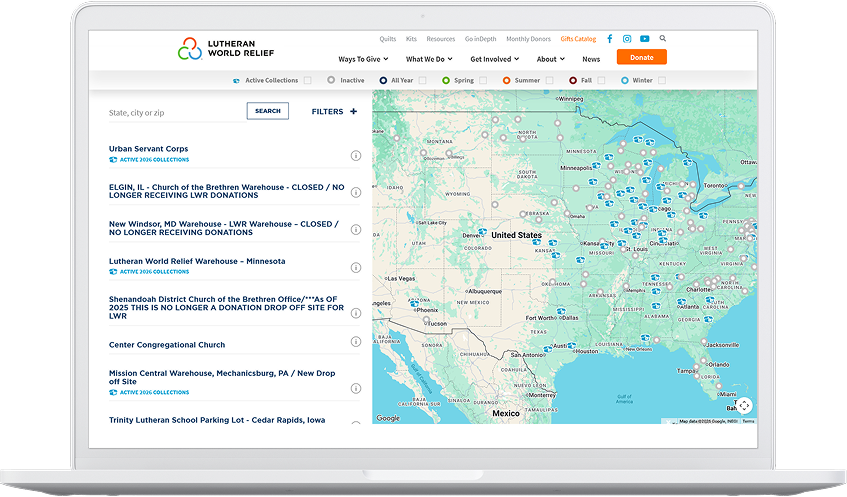This screenshot has width=847, height=497.
Task: Click the gray Inactive legend circle
Action: pyautogui.click(x=331, y=80)
